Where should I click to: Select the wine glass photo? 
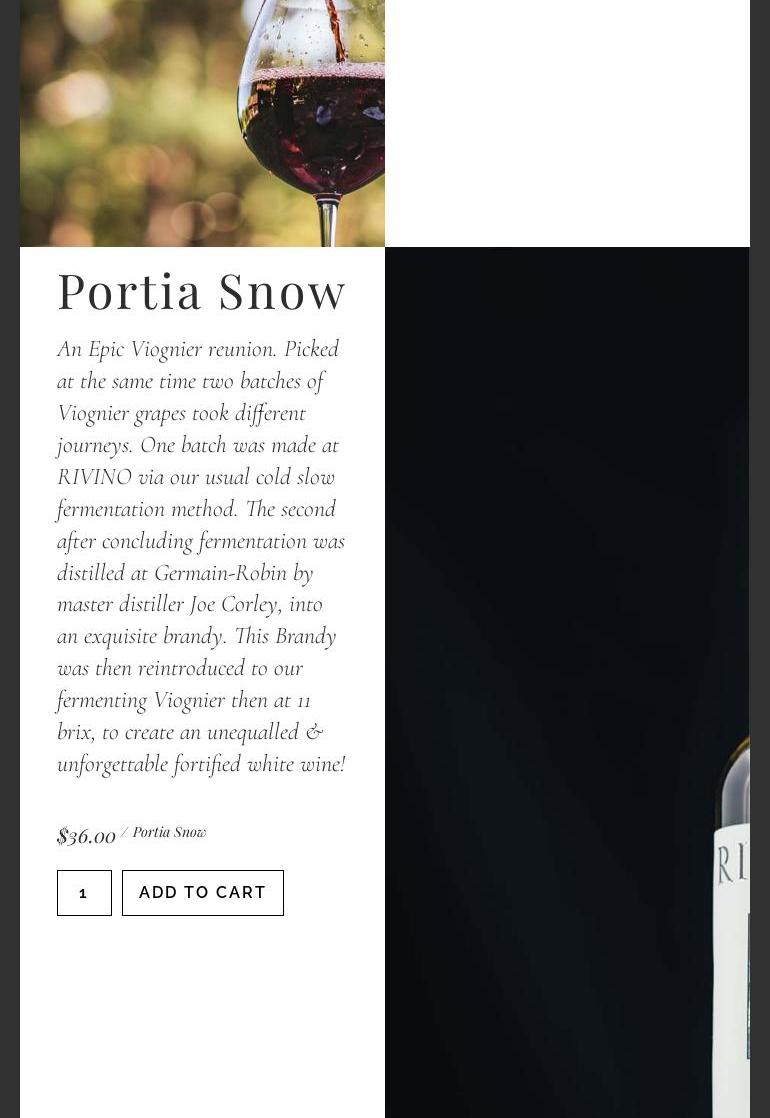pos(202,123)
